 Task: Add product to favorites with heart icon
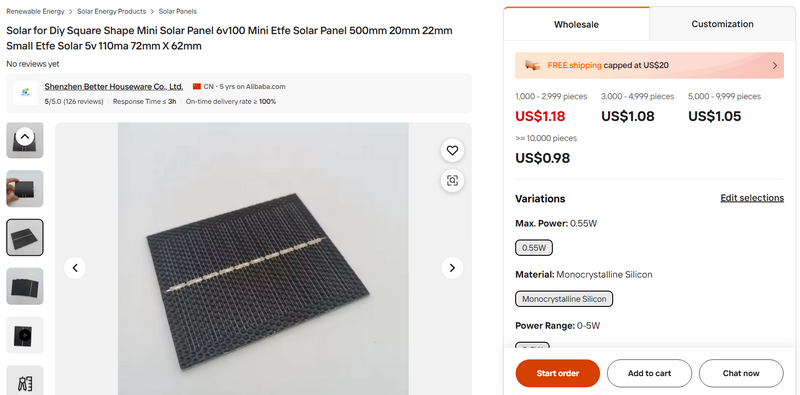pos(452,151)
